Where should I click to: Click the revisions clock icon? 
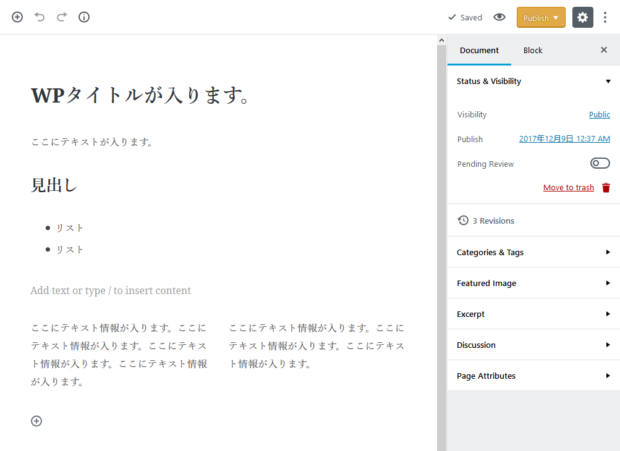[x=463, y=220]
